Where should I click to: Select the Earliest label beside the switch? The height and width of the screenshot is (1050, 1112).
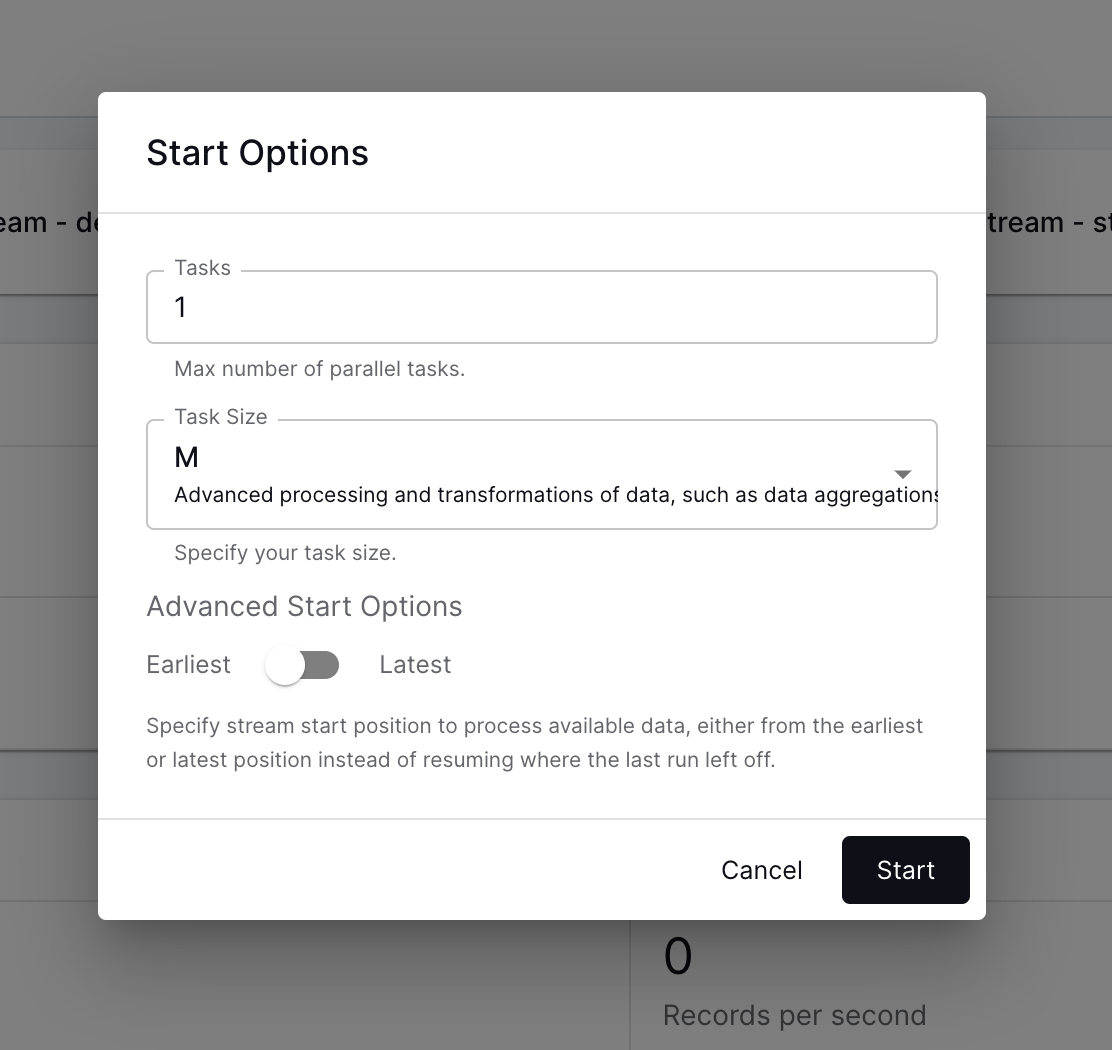coord(188,665)
